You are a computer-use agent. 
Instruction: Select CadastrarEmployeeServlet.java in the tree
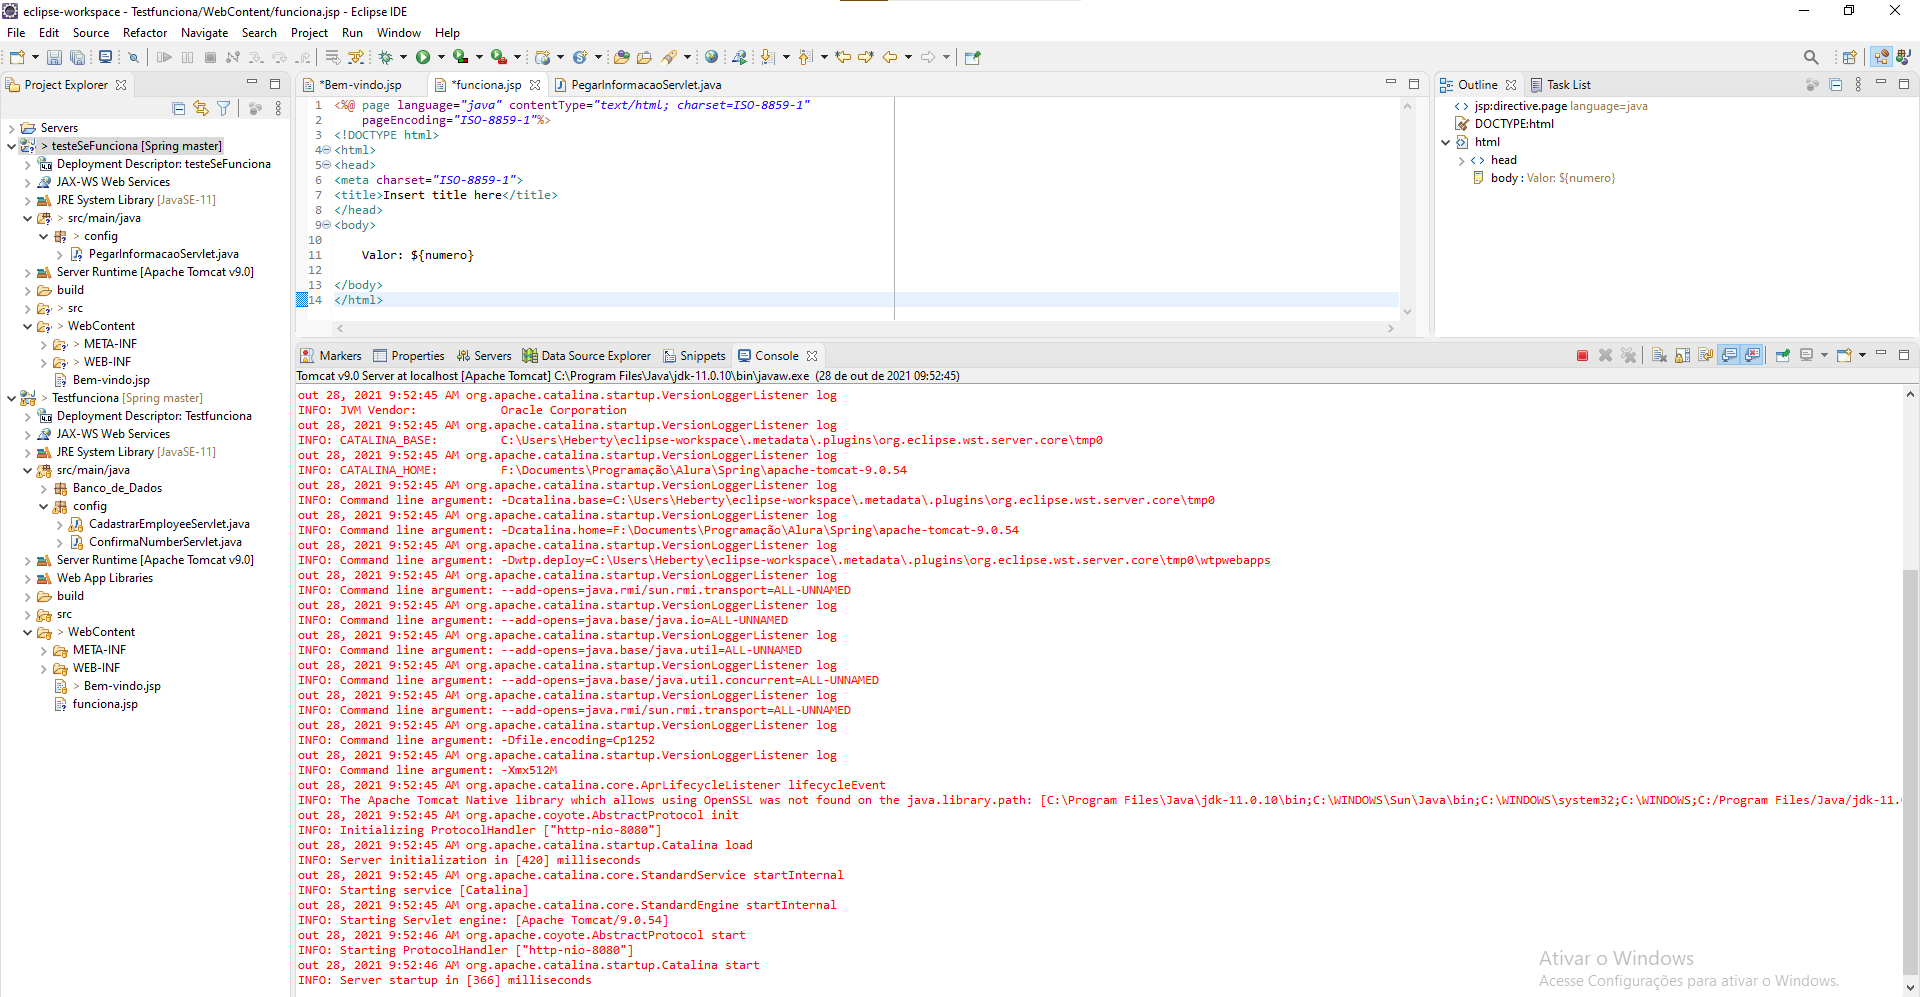(x=169, y=524)
